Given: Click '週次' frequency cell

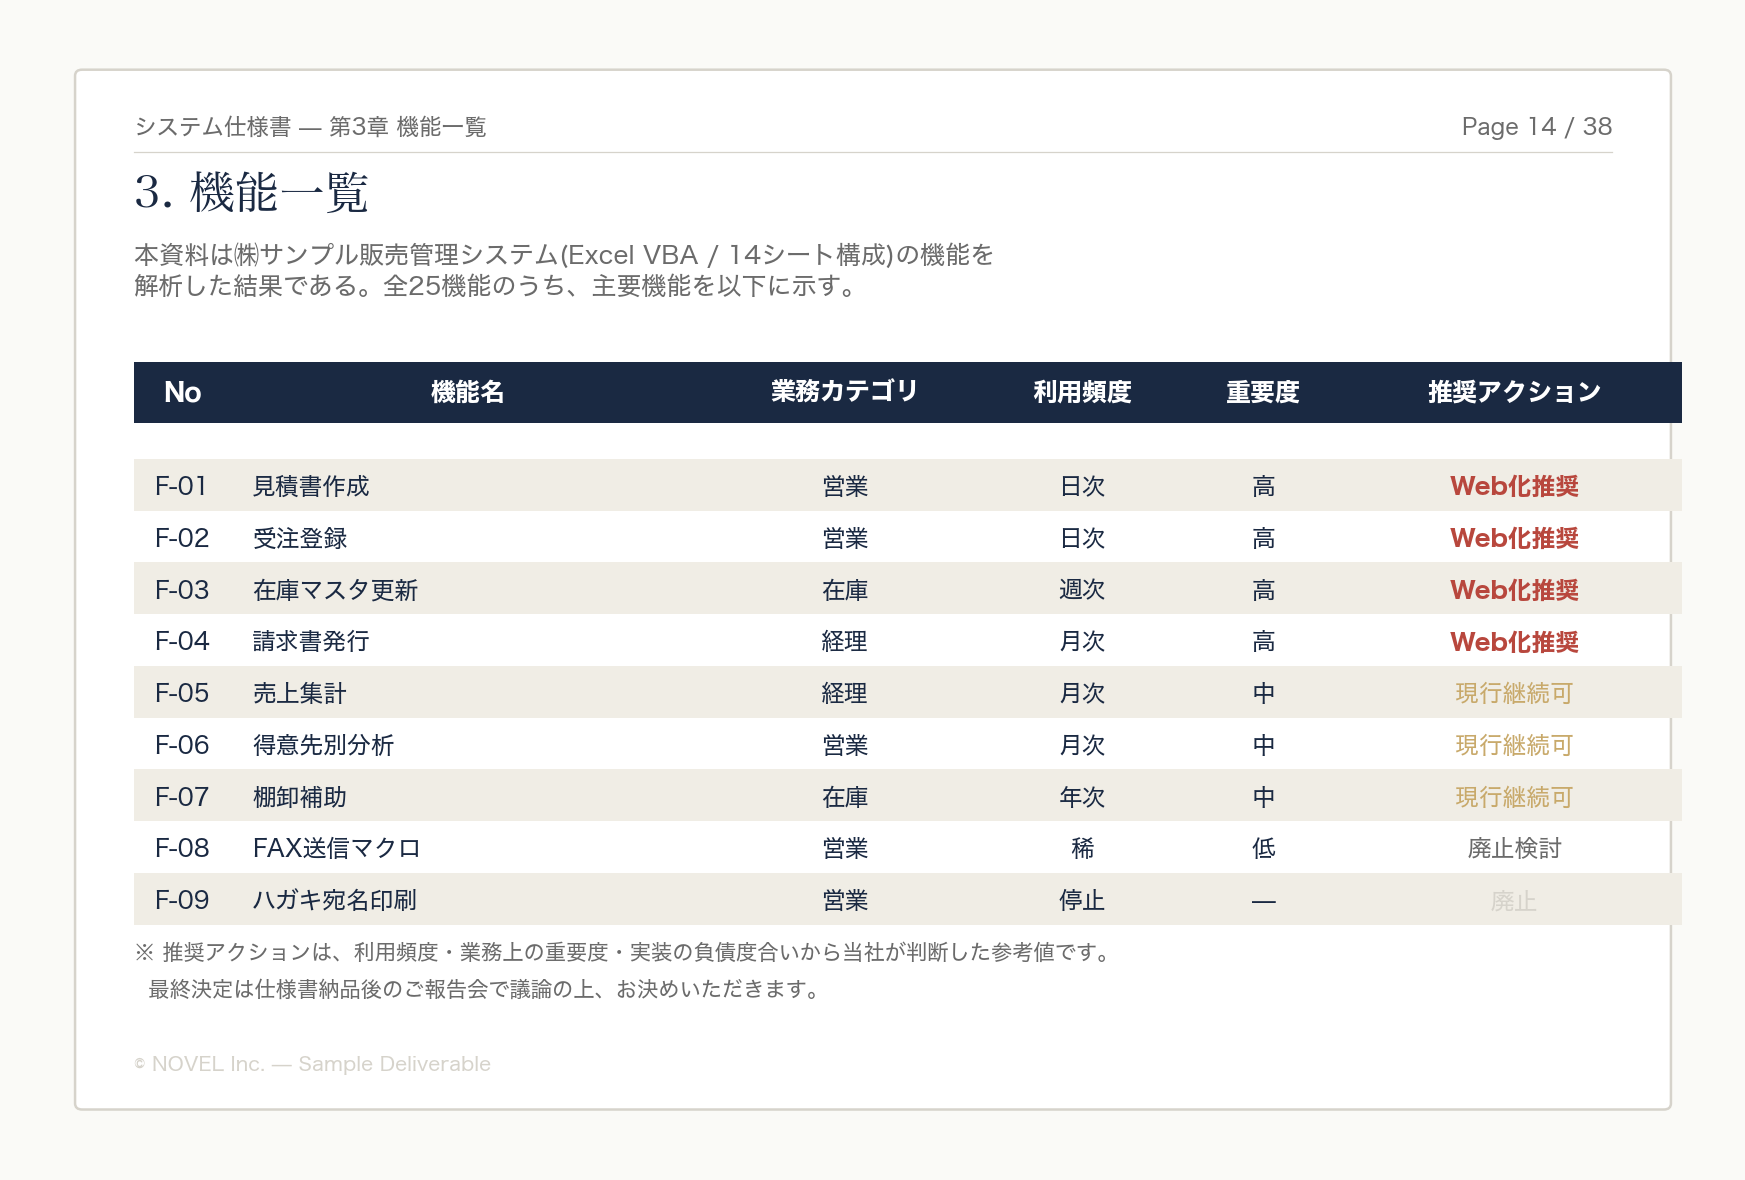Looking at the screenshot, I should (x=1082, y=590).
